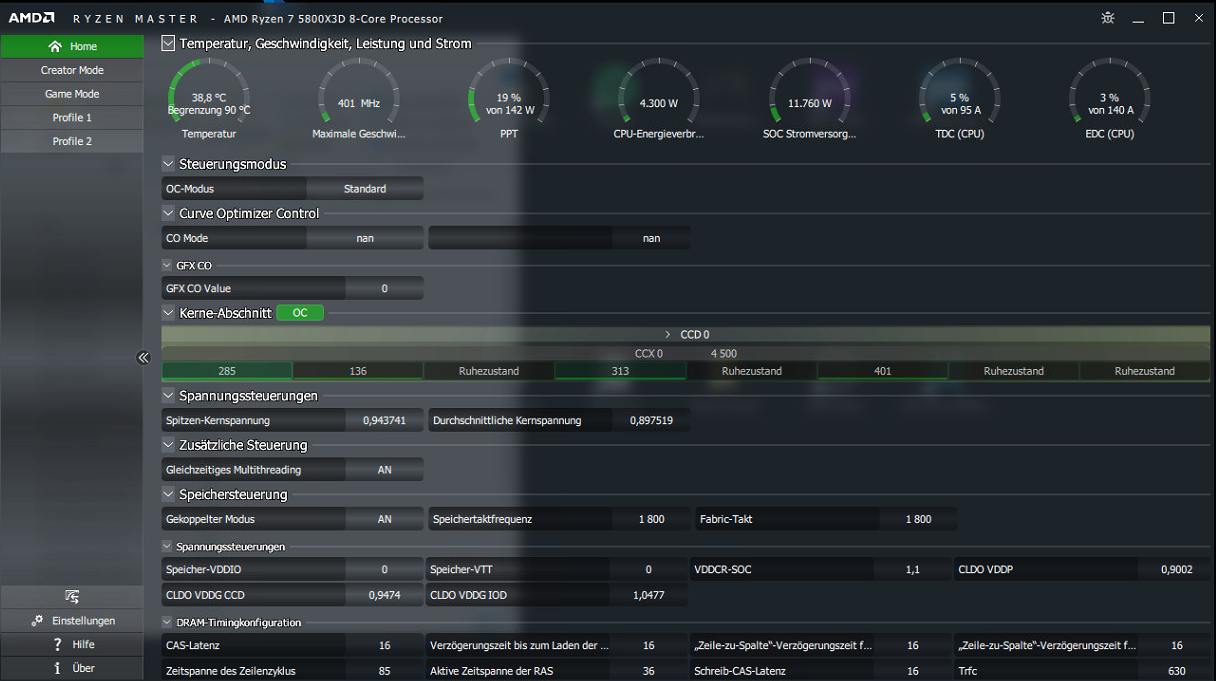This screenshot has width=1216, height=681.
Task: Select the core showing 401 MHz
Action: tap(882, 371)
